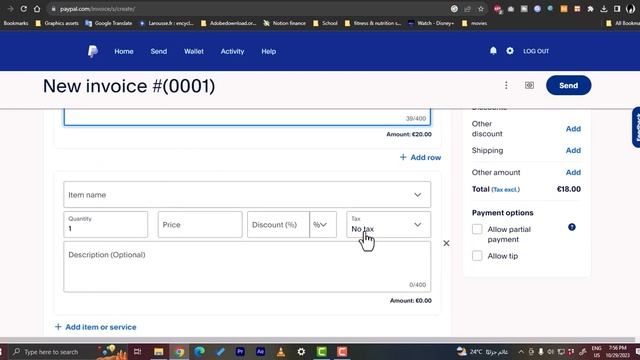640x360 pixels.
Task: Open Help in PayPal nav
Action: pos(269,51)
